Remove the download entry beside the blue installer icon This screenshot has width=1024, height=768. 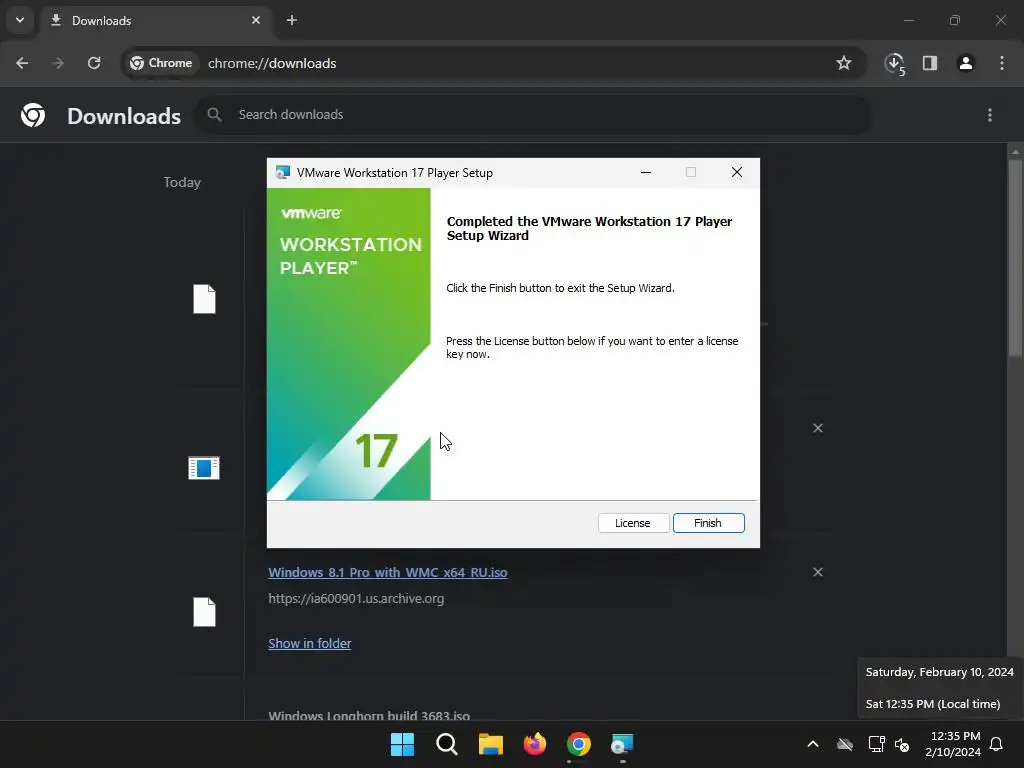(818, 428)
